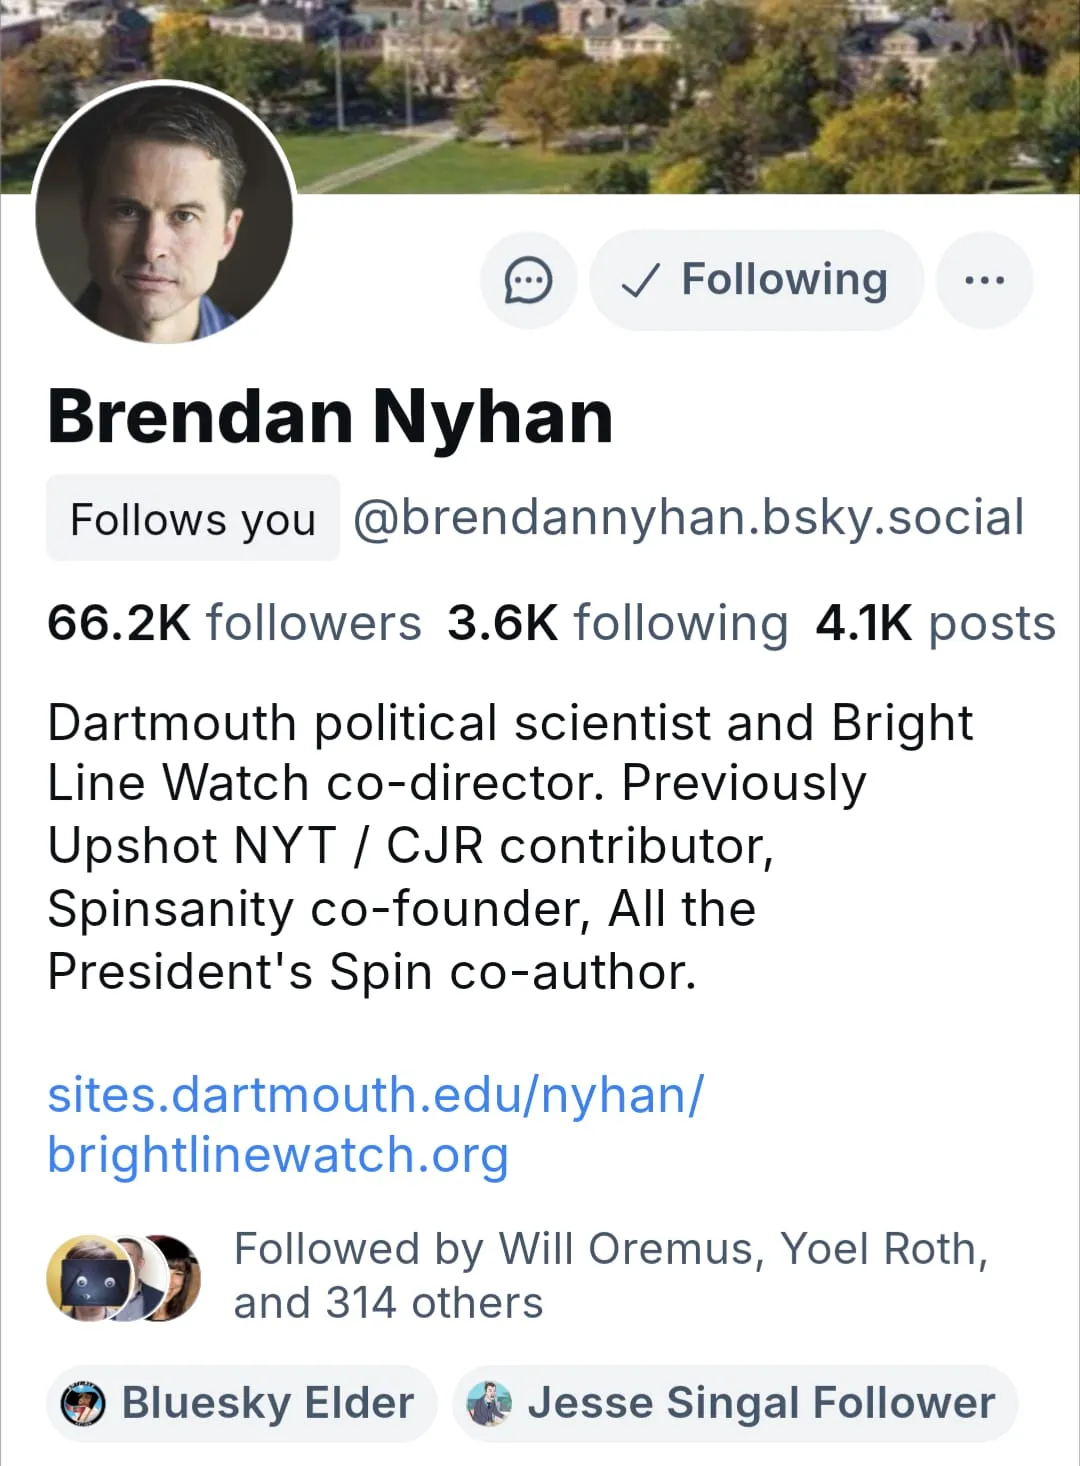Open the sites.dartmouth.edu/nyhan/ link
Viewport: 1080px width, 1466px height.
[x=376, y=1094]
